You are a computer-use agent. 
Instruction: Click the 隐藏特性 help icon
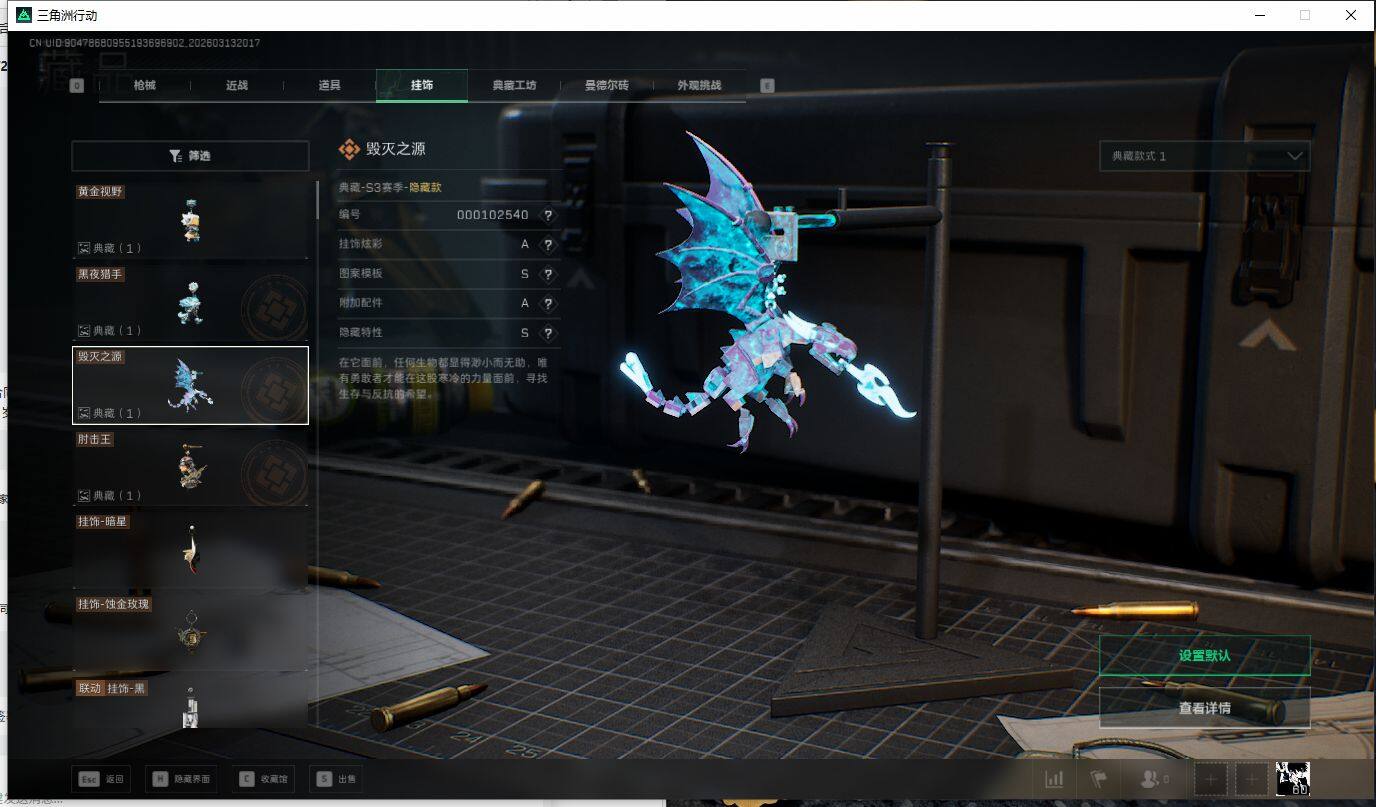click(547, 333)
